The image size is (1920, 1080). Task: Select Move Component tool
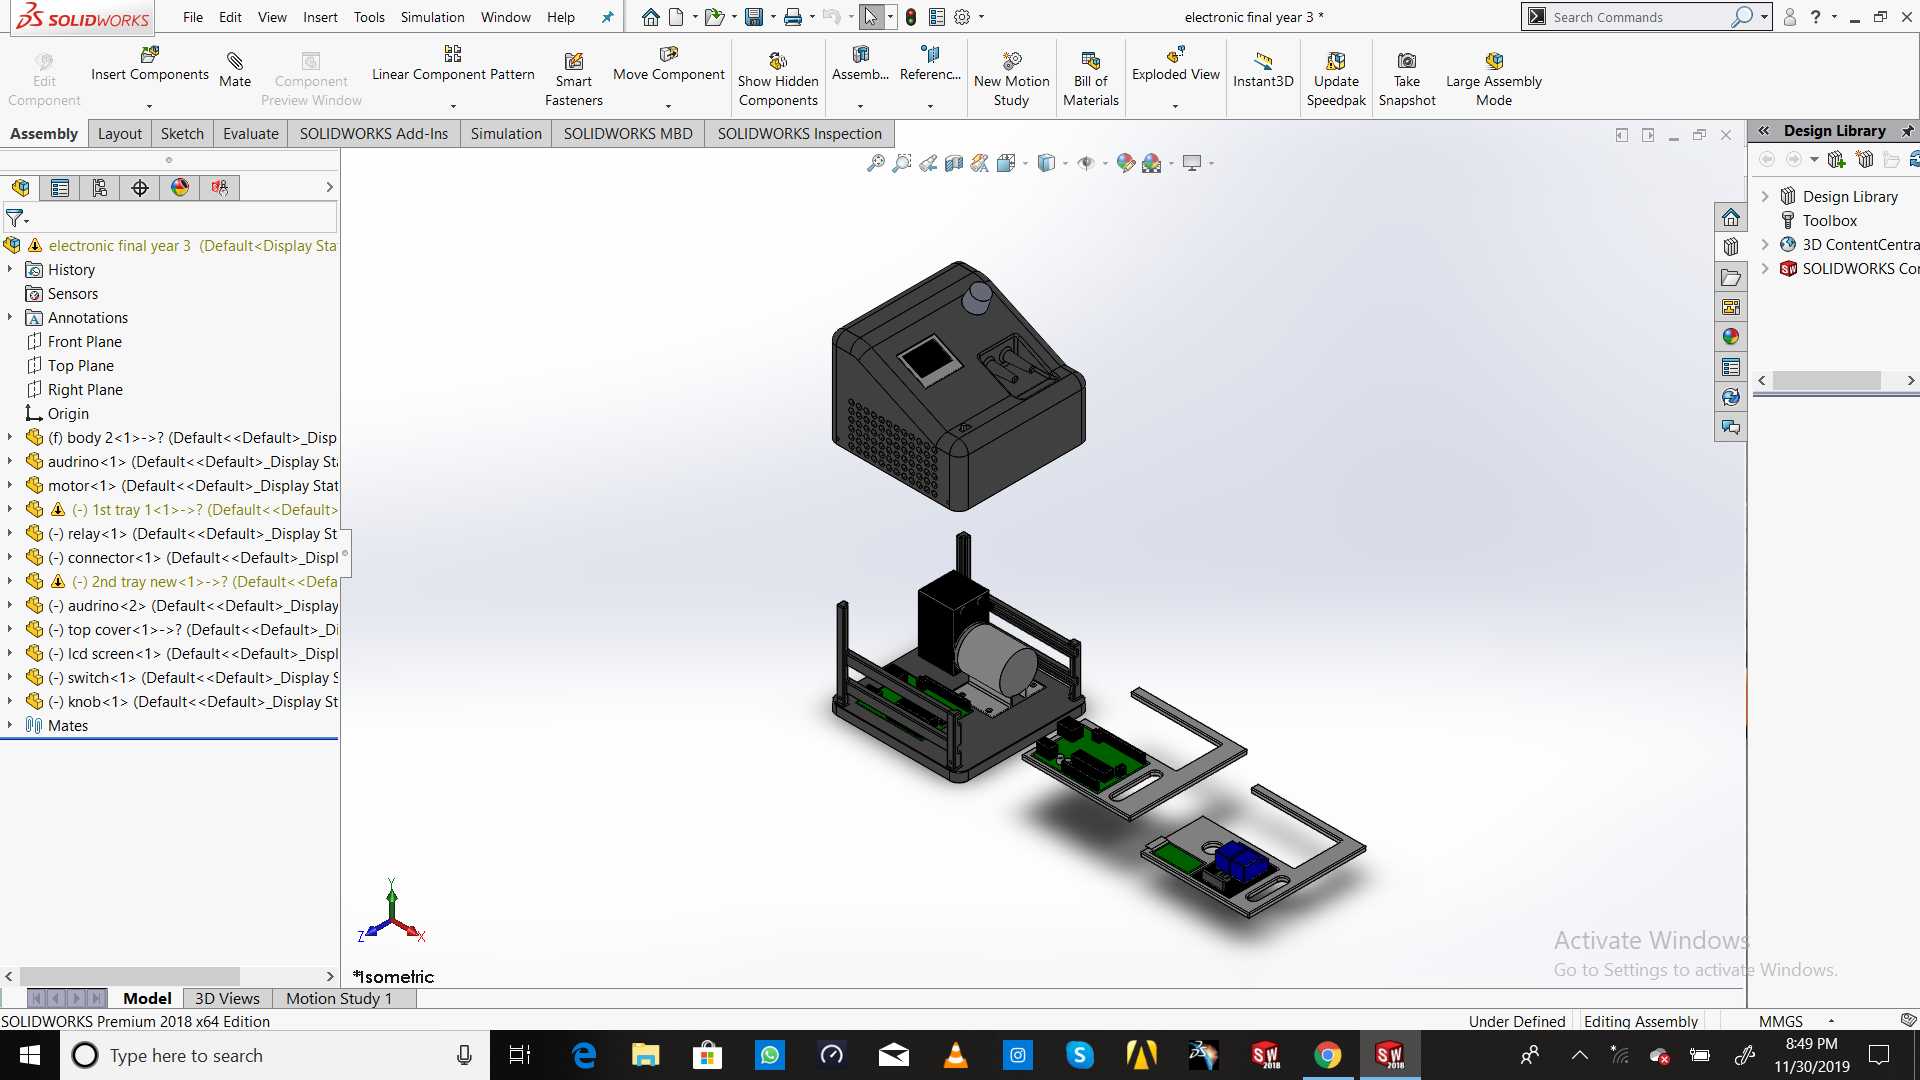click(669, 64)
